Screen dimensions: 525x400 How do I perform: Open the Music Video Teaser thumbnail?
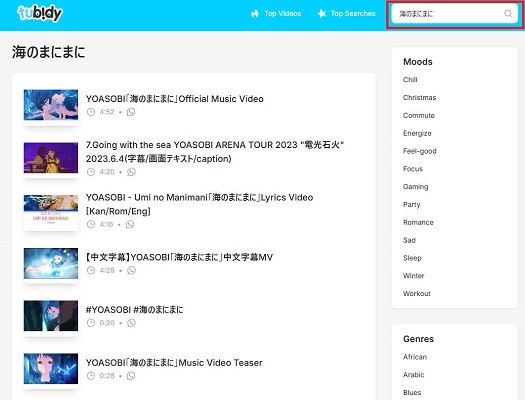point(51,369)
